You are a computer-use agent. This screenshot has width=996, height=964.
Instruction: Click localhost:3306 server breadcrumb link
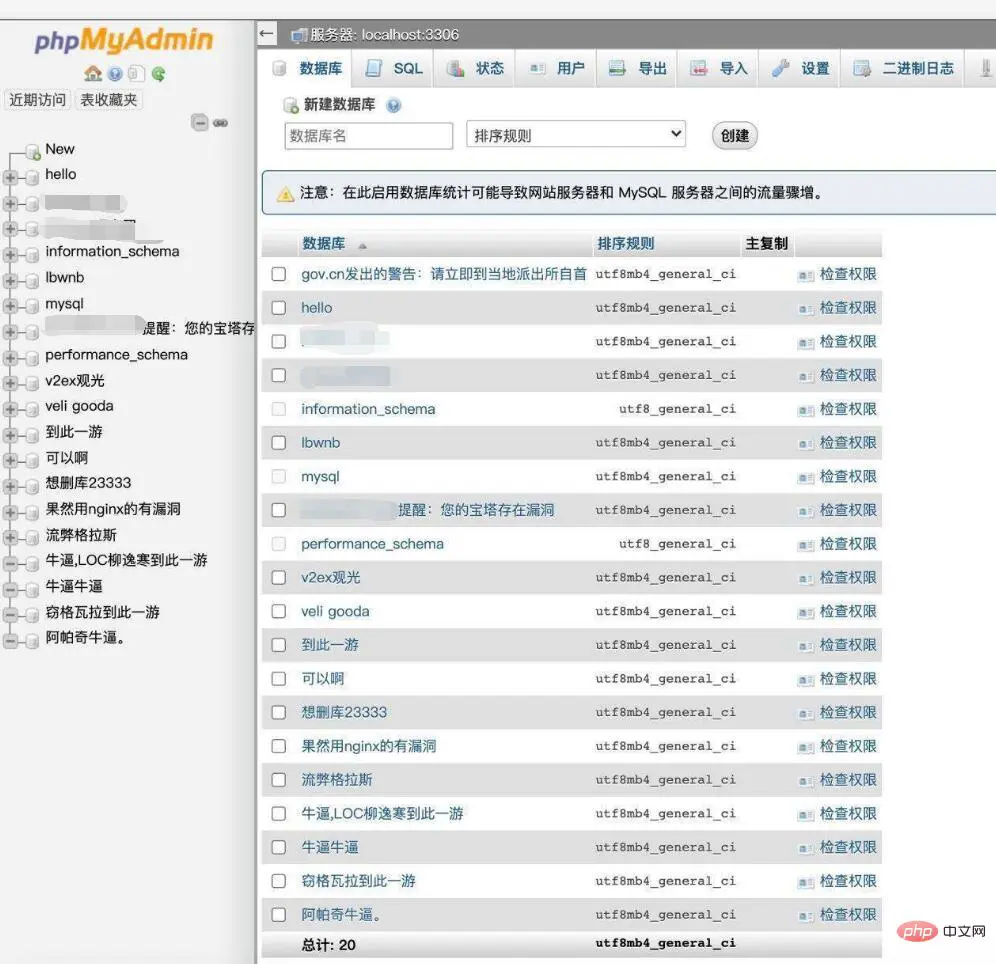tap(410, 35)
